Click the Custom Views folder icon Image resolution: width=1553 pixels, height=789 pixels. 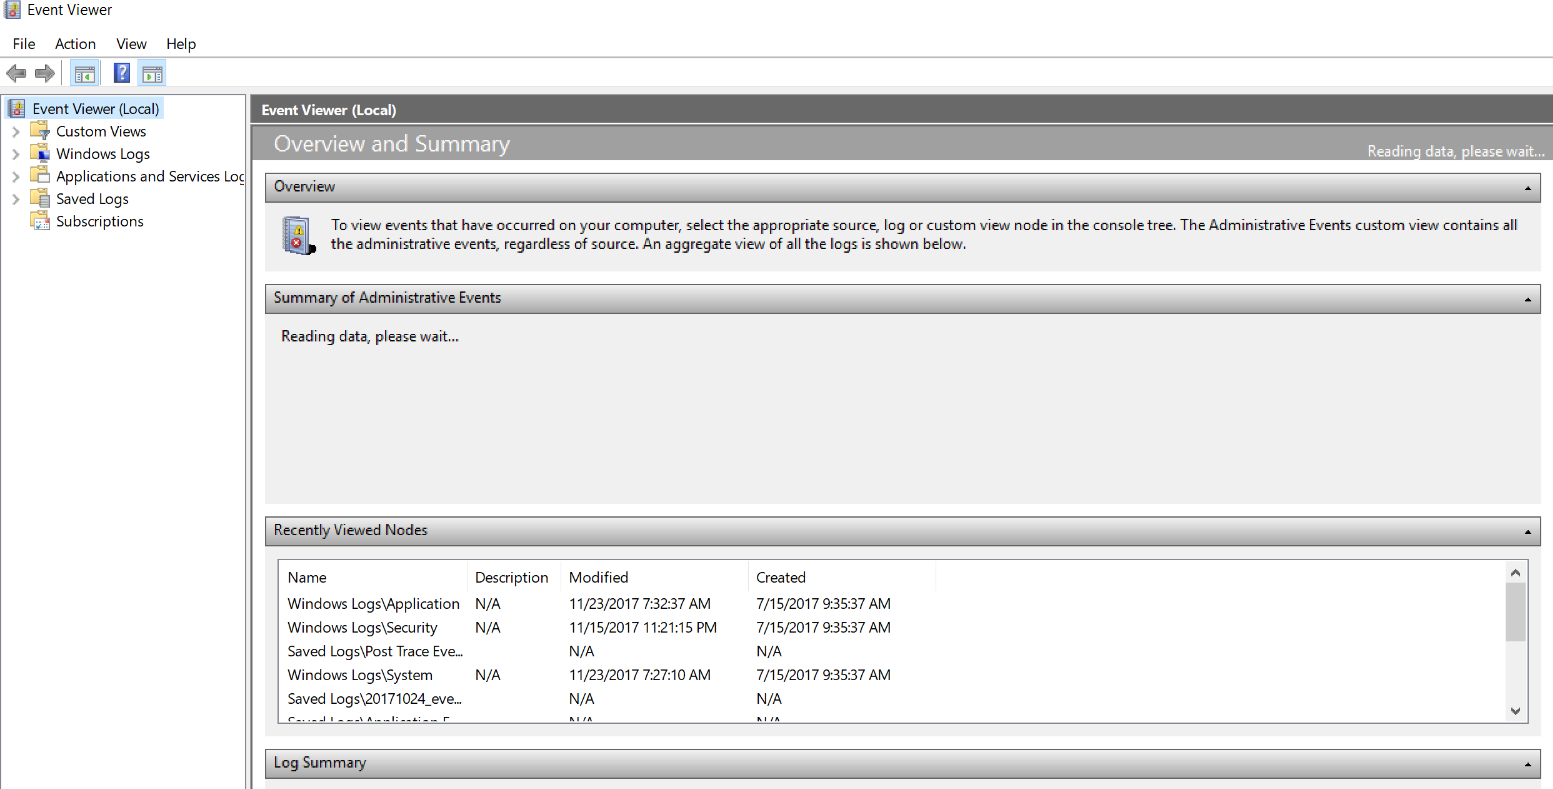(40, 131)
